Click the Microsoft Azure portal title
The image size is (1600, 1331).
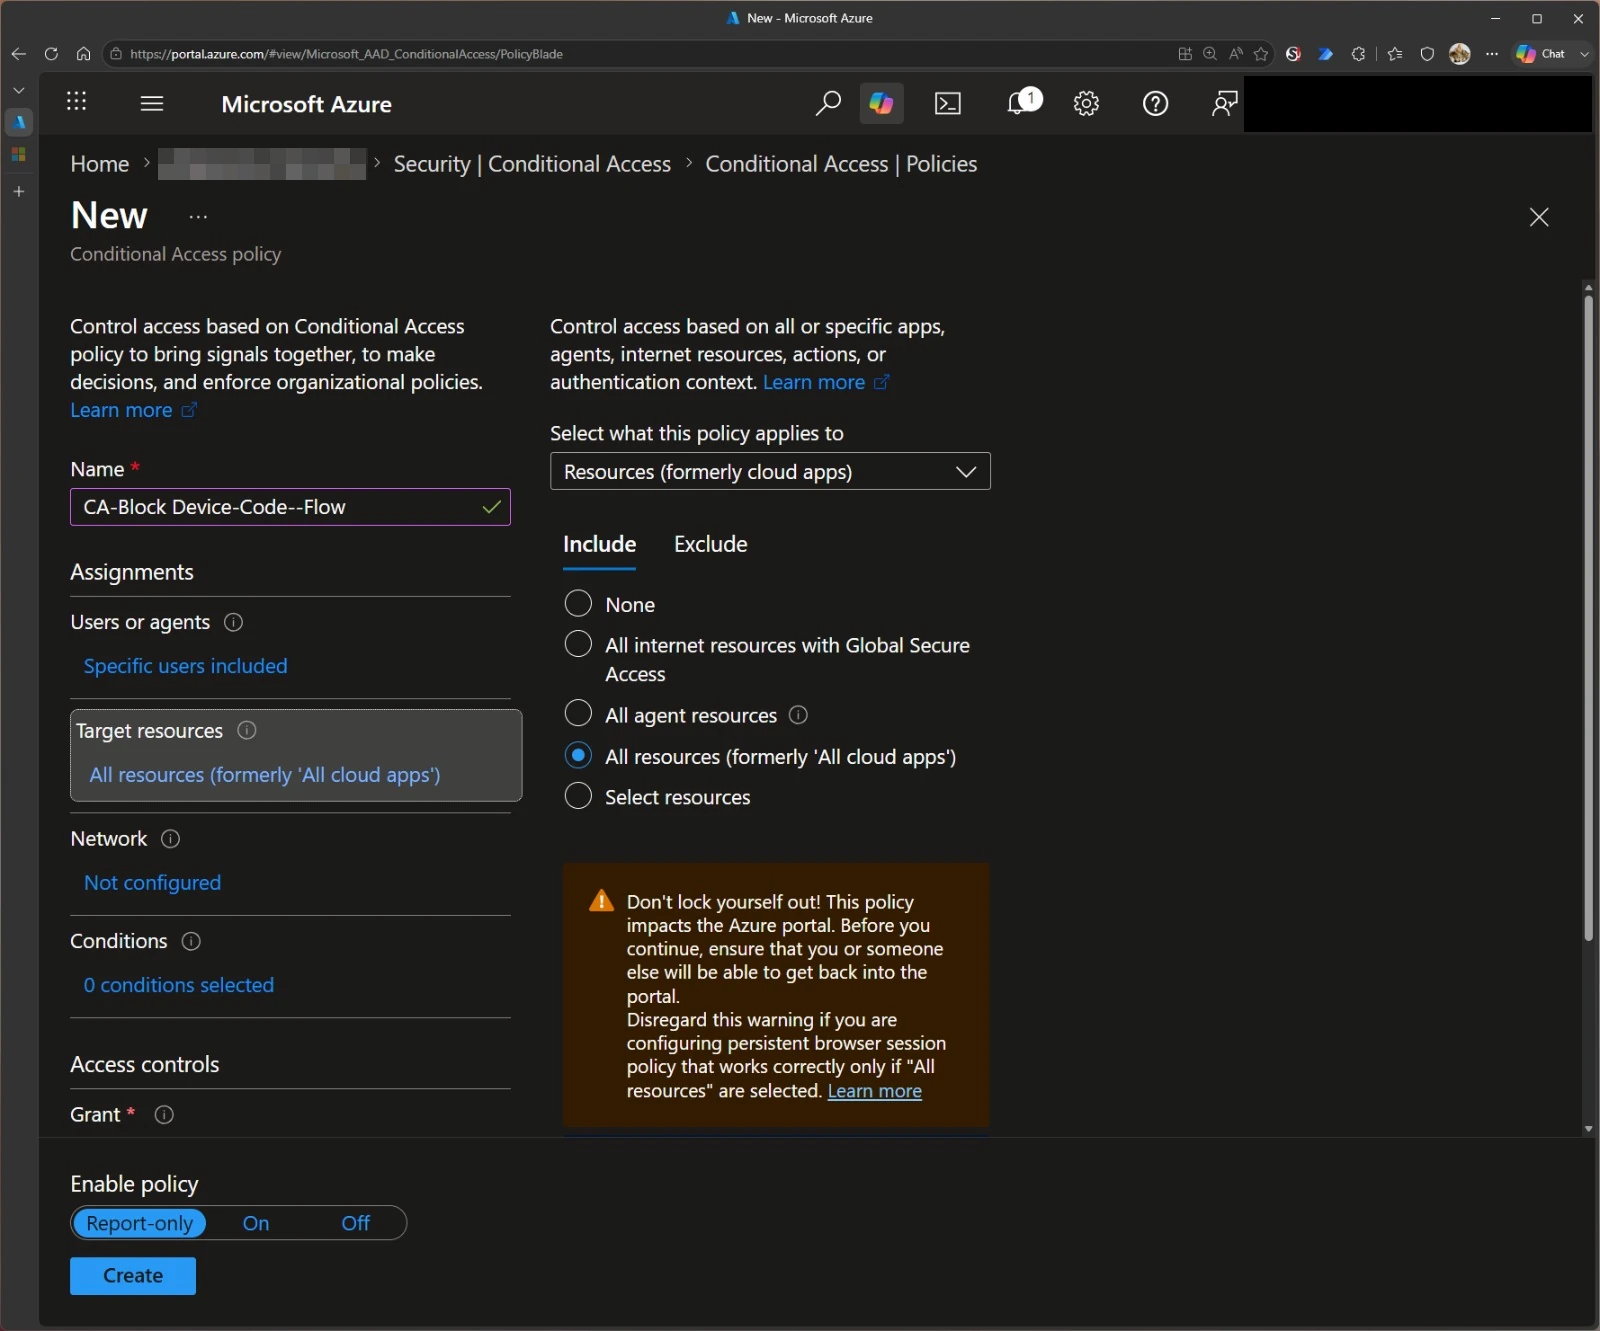pyautogui.click(x=306, y=104)
